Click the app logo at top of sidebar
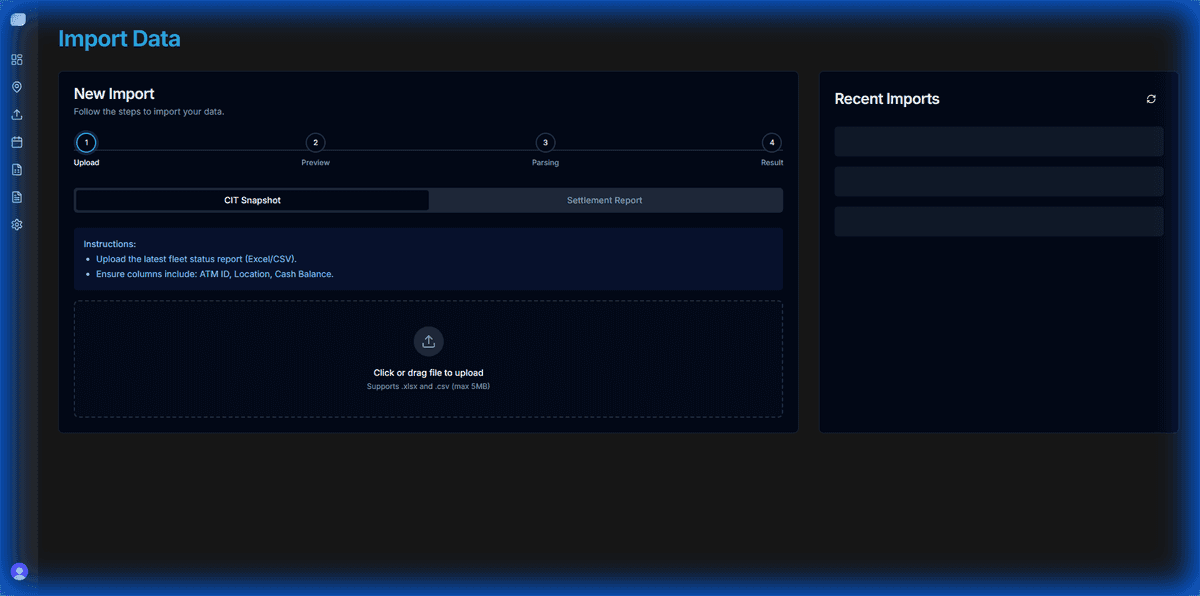 tap(18, 18)
